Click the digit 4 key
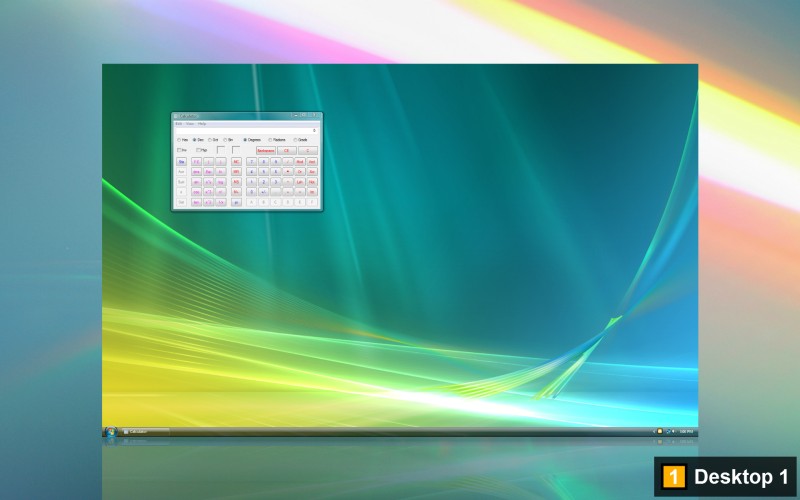 (252, 172)
